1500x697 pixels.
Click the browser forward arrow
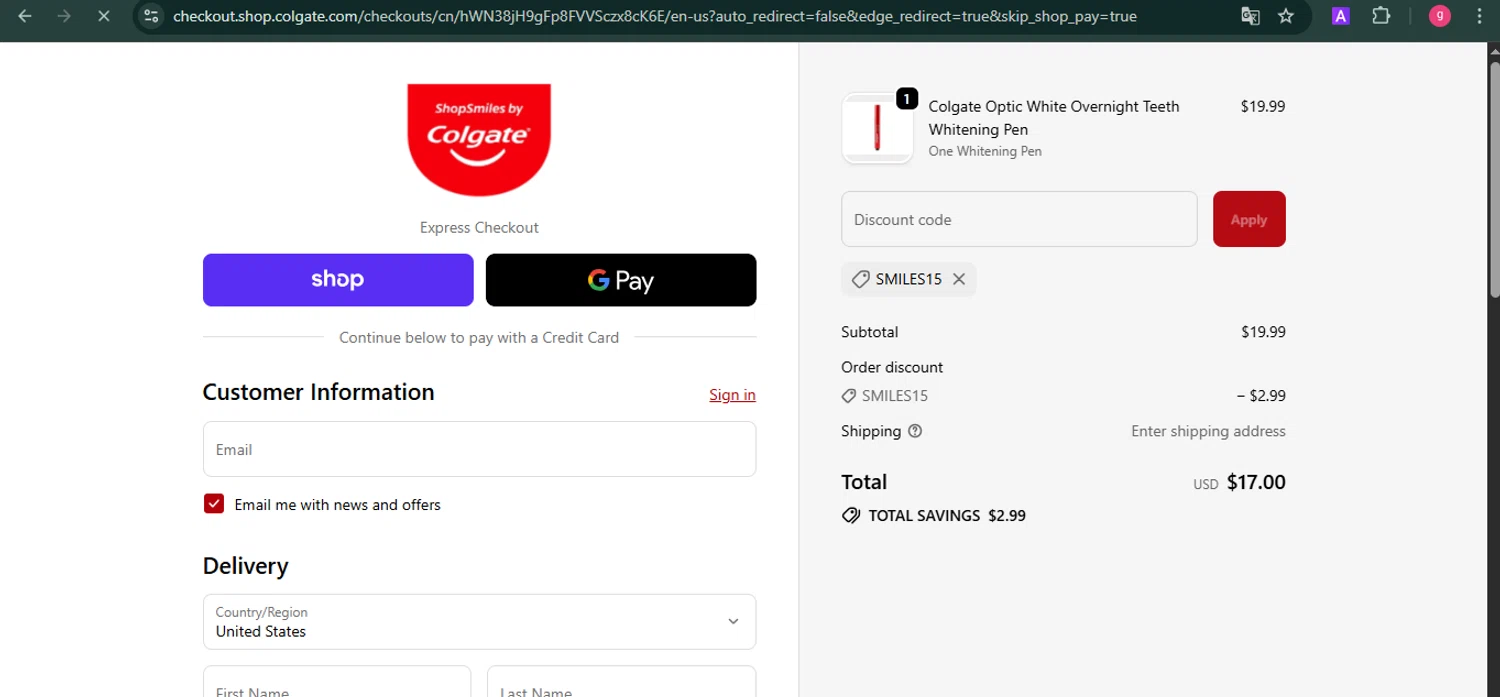click(x=64, y=16)
